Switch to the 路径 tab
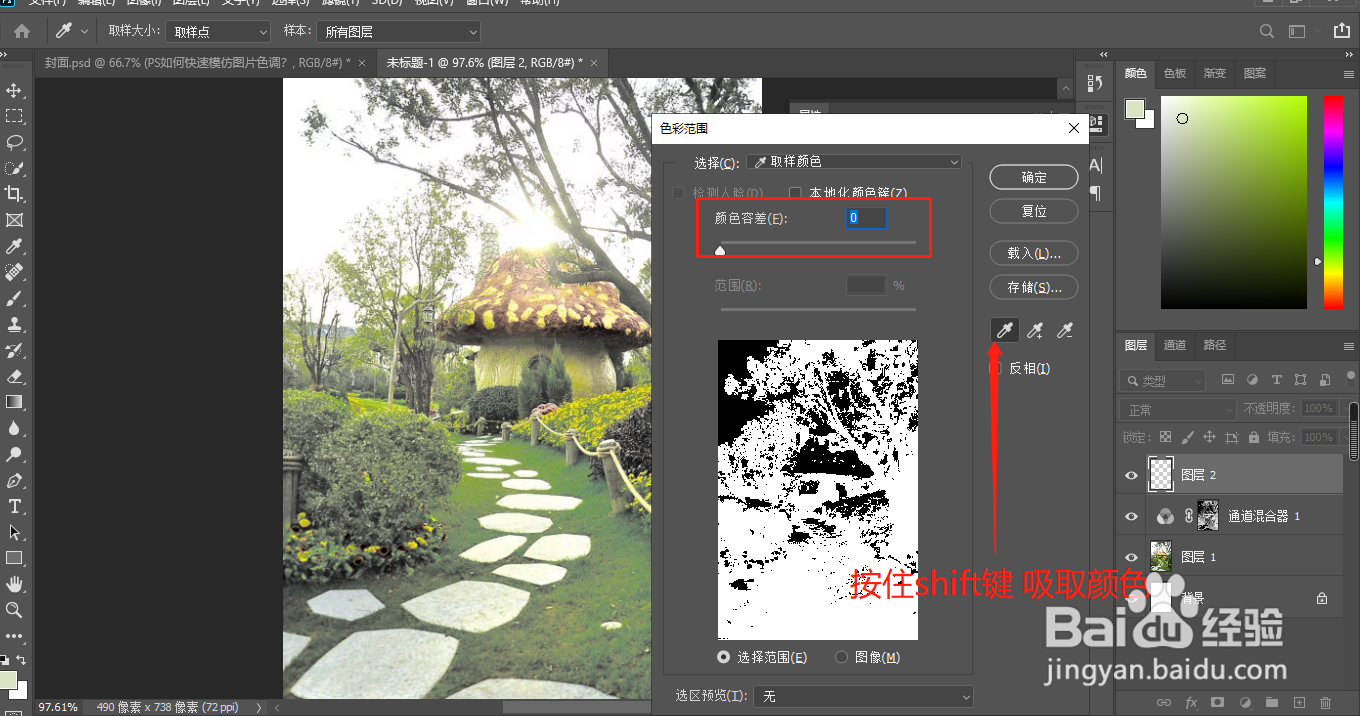The image size is (1360, 716). point(1215,345)
